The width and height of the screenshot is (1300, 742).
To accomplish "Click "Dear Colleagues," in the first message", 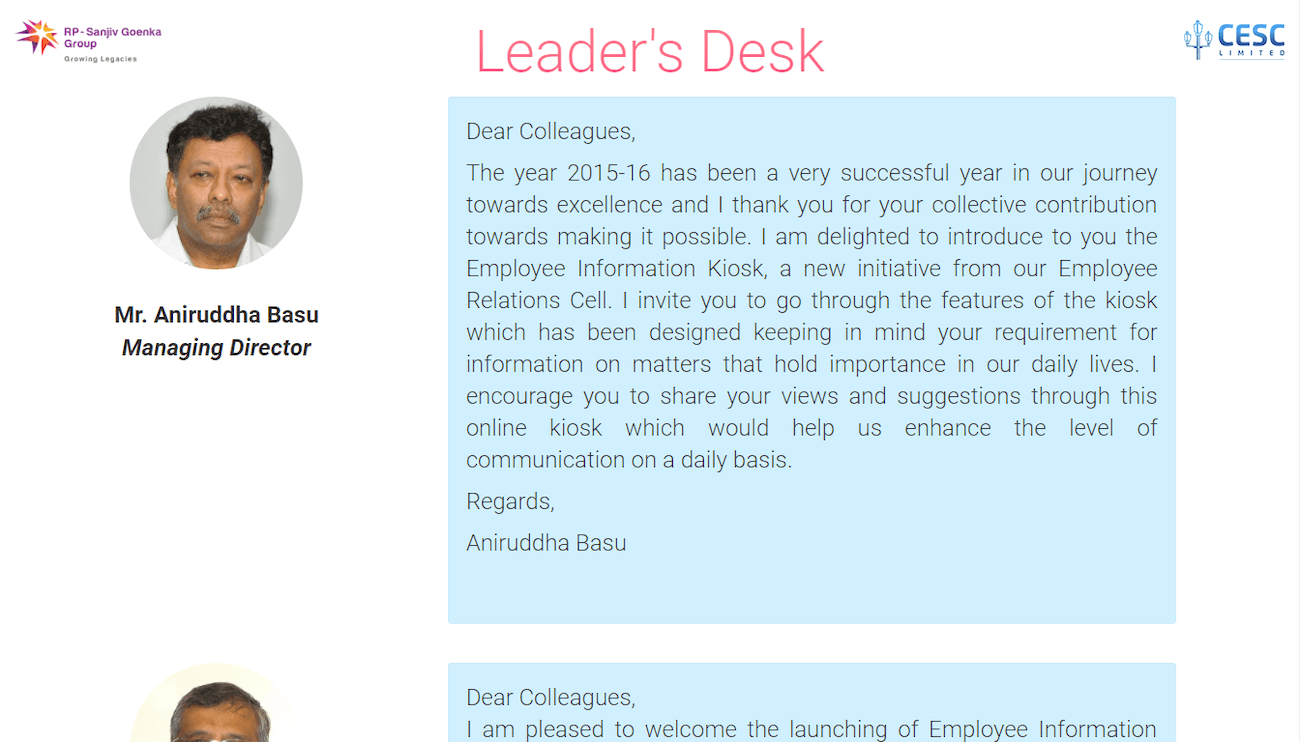I will point(550,131).
